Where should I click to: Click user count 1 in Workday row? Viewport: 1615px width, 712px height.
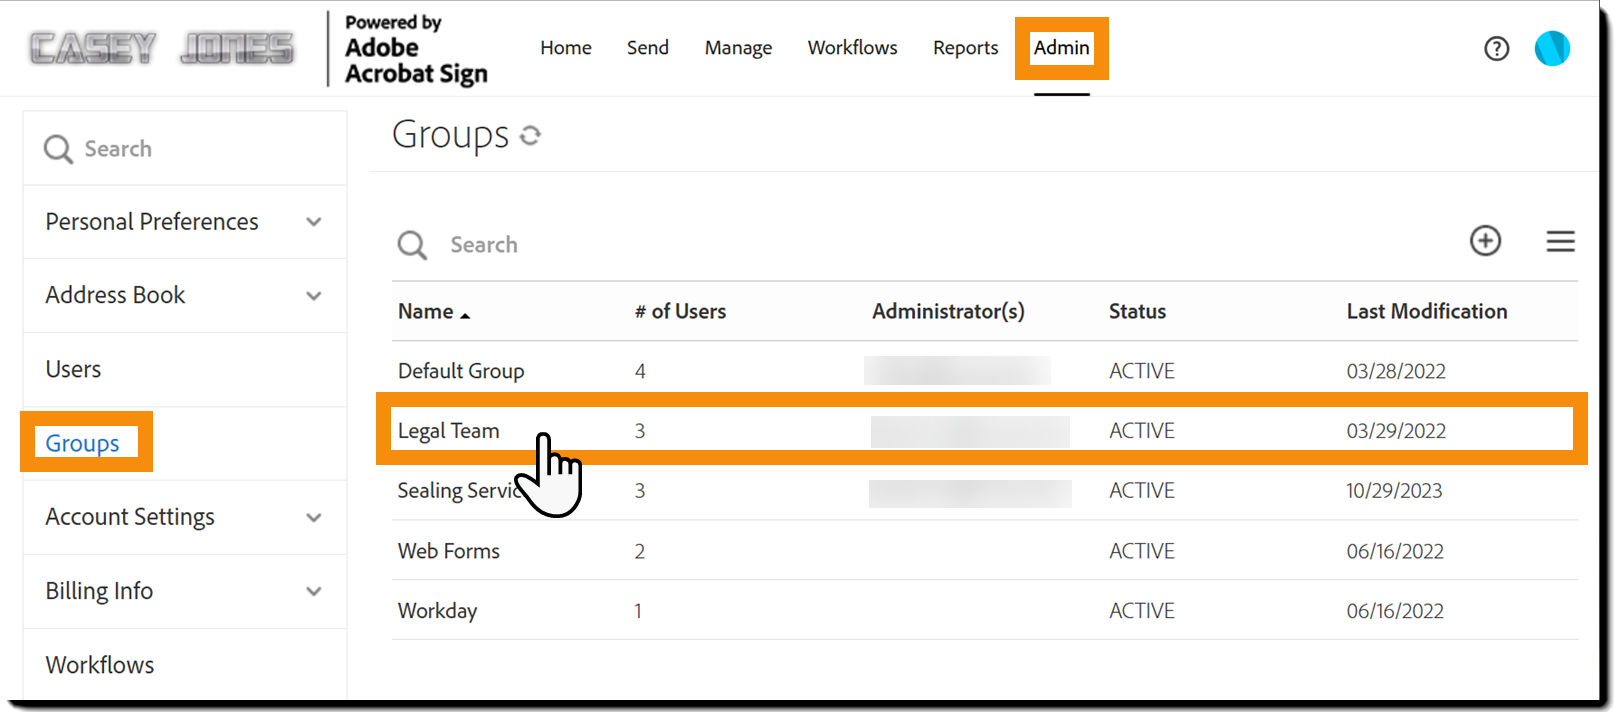point(638,611)
